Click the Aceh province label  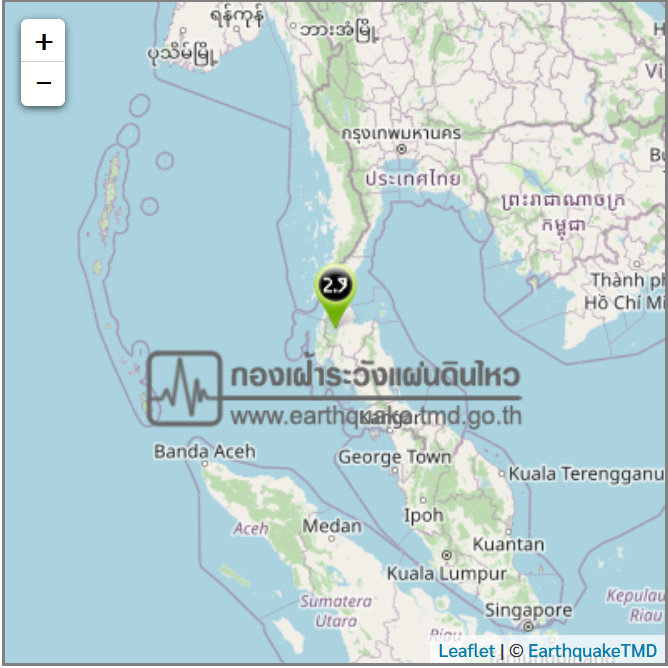click(250, 529)
